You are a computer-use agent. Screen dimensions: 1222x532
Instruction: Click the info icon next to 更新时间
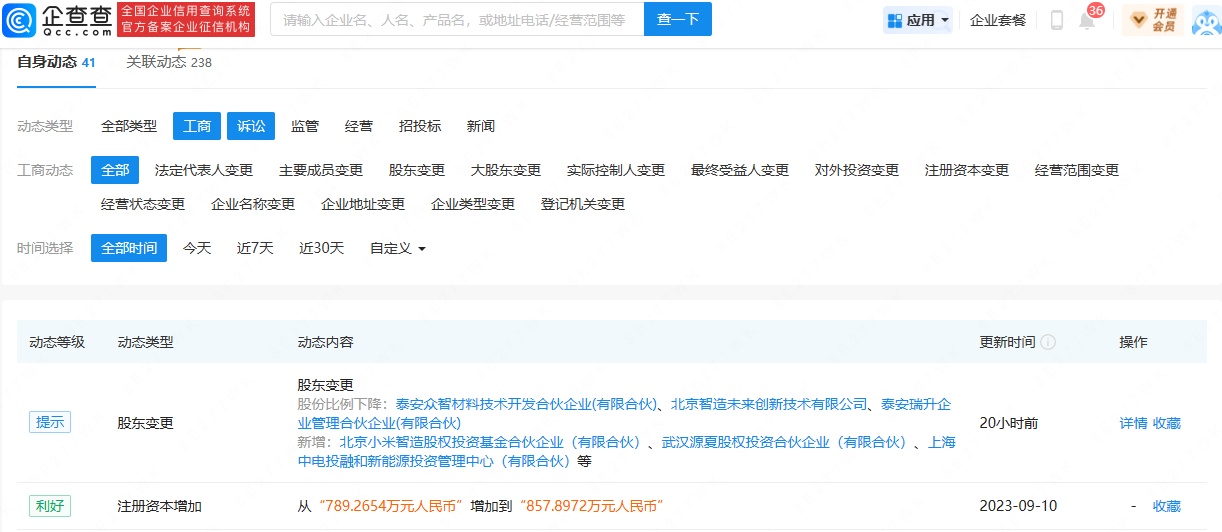tap(1048, 342)
